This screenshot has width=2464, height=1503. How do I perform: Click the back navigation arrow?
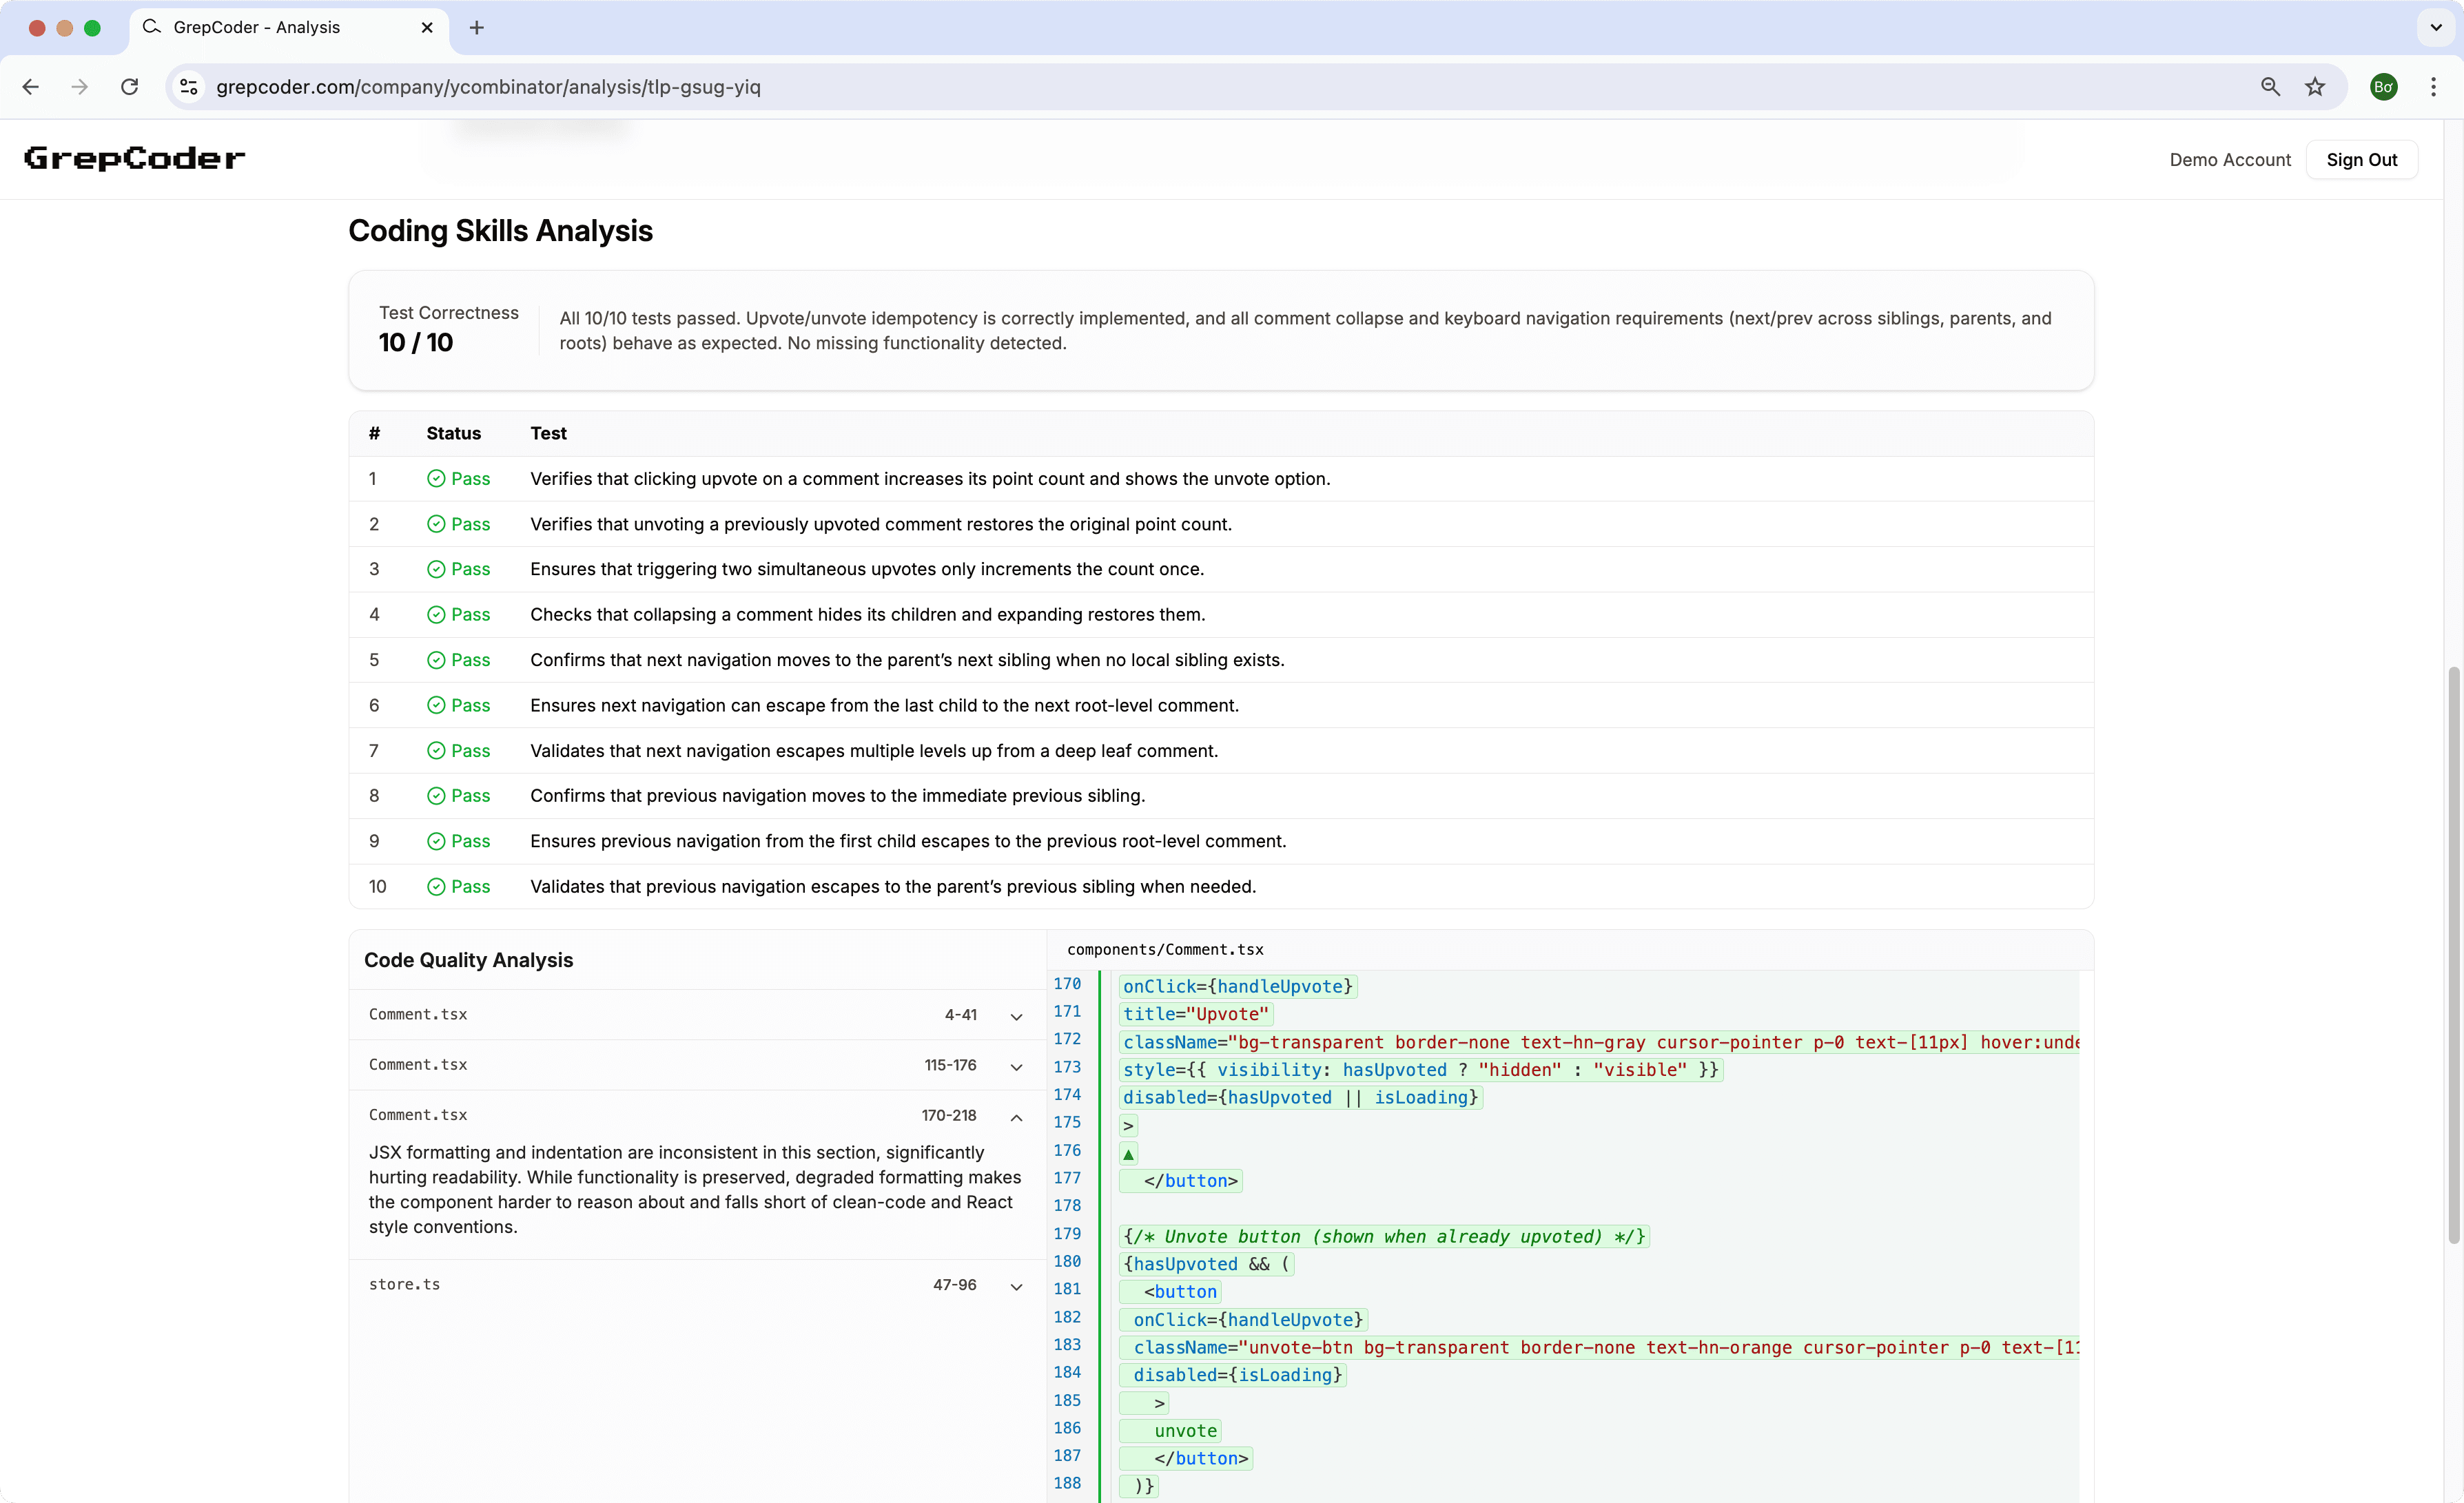[x=31, y=87]
